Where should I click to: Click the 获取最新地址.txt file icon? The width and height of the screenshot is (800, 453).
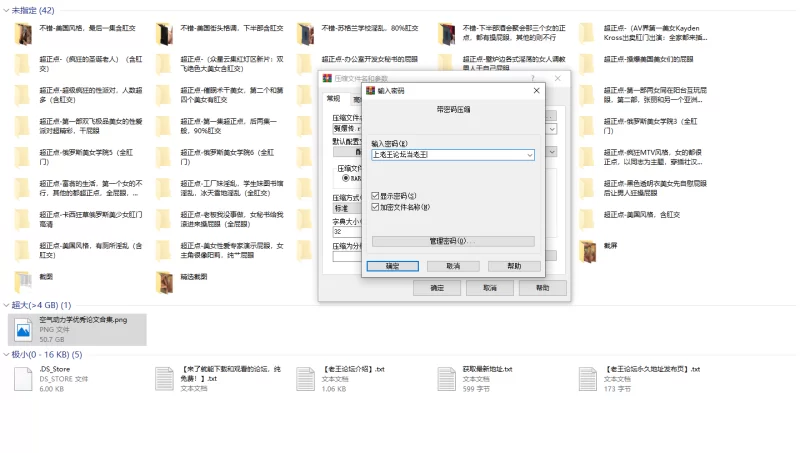[446, 379]
